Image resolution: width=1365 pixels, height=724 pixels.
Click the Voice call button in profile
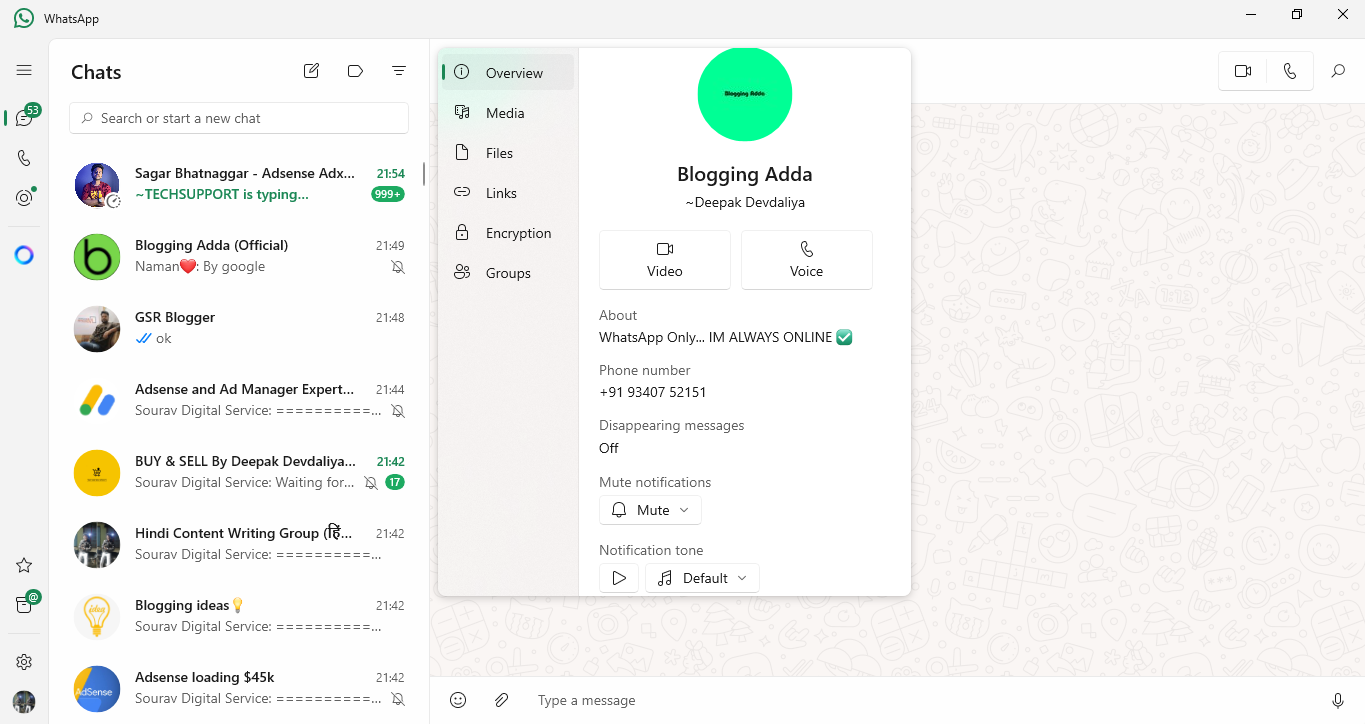pos(807,260)
